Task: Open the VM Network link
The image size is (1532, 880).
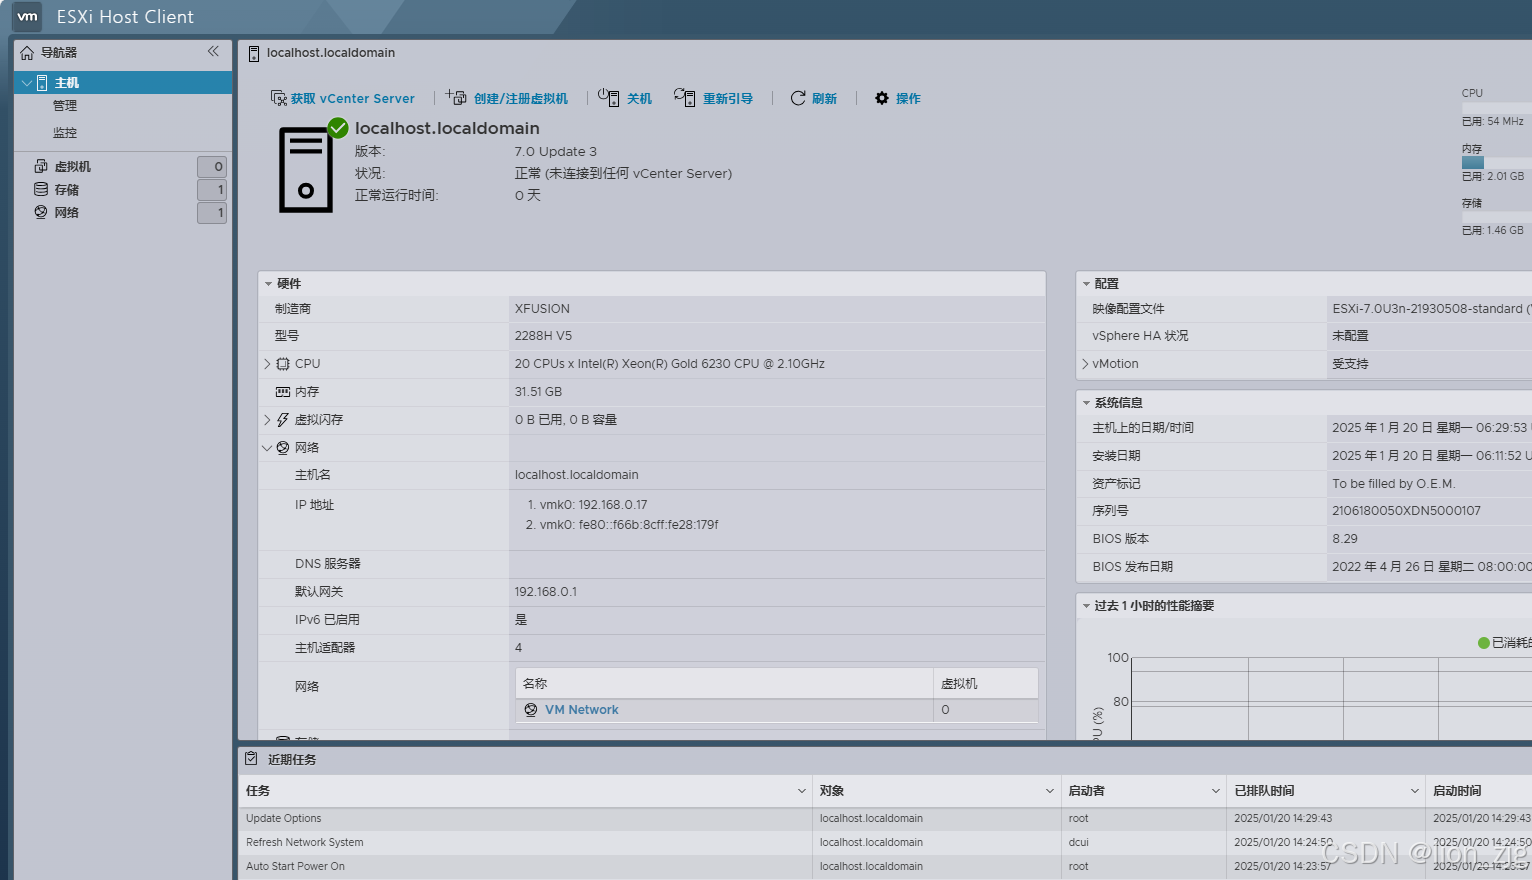Action: click(582, 710)
